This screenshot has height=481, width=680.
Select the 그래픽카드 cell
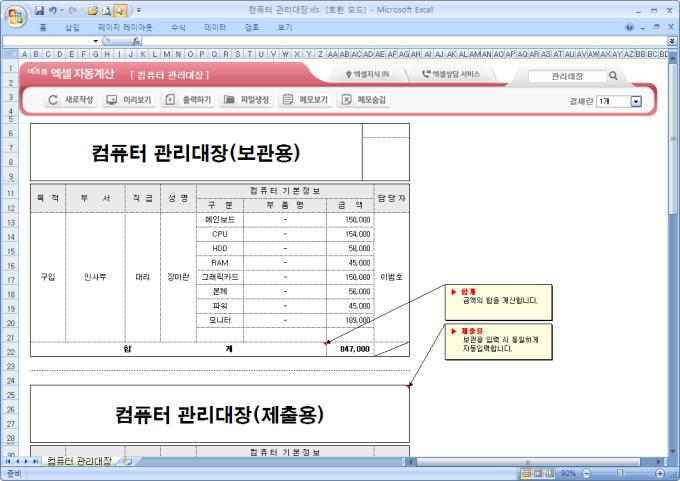point(220,277)
